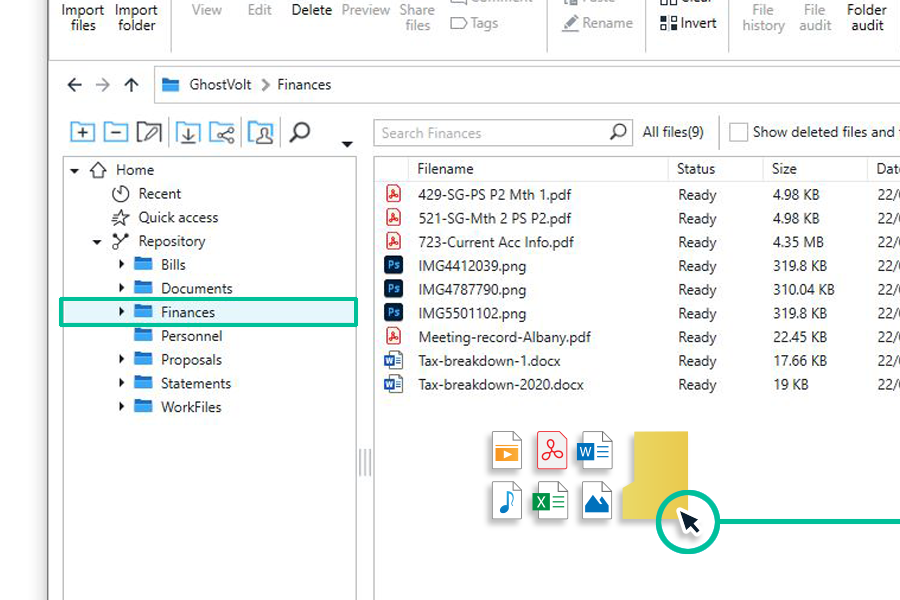The image size is (900, 600).
Task: Select the Statements folder label
Action: tap(196, 384)
